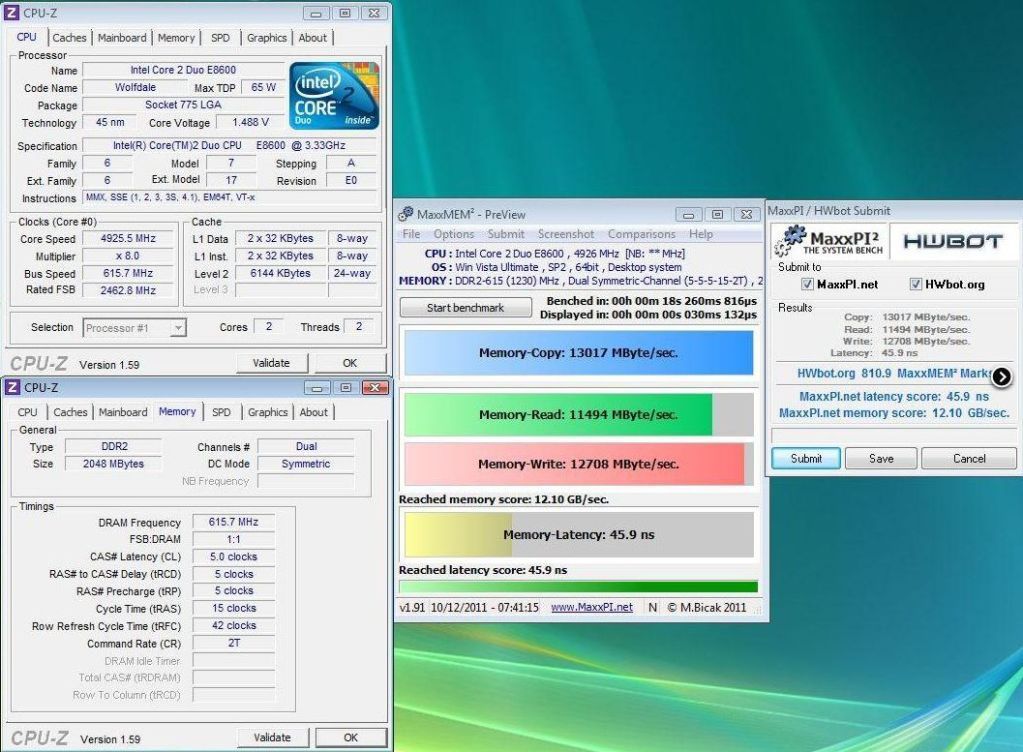The width and height of the screenshot is (1023, 752).
Task: Click the CPU-Z app icon in top window title
Action: tap(12, 12)
